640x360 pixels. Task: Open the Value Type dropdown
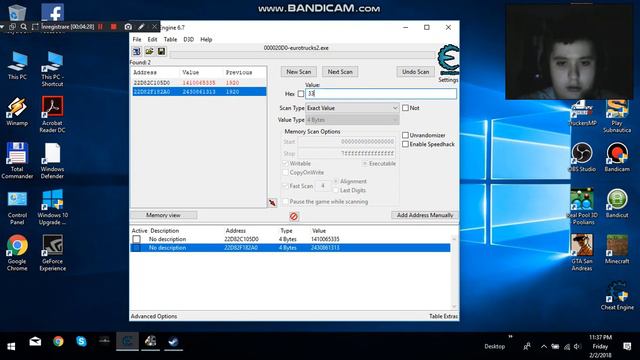tap(352, 120)
